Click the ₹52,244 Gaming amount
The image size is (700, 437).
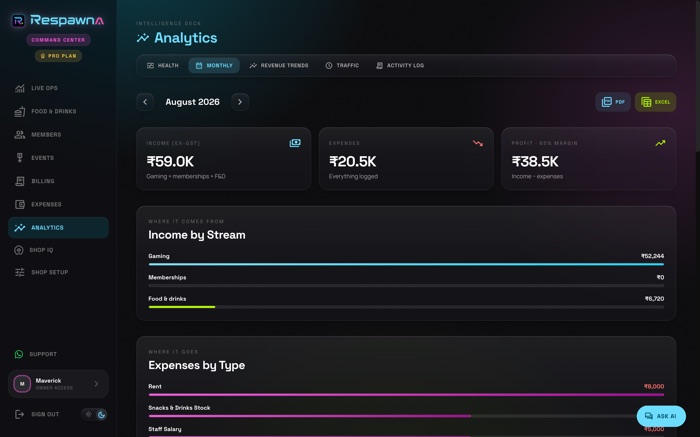[652, 256]
